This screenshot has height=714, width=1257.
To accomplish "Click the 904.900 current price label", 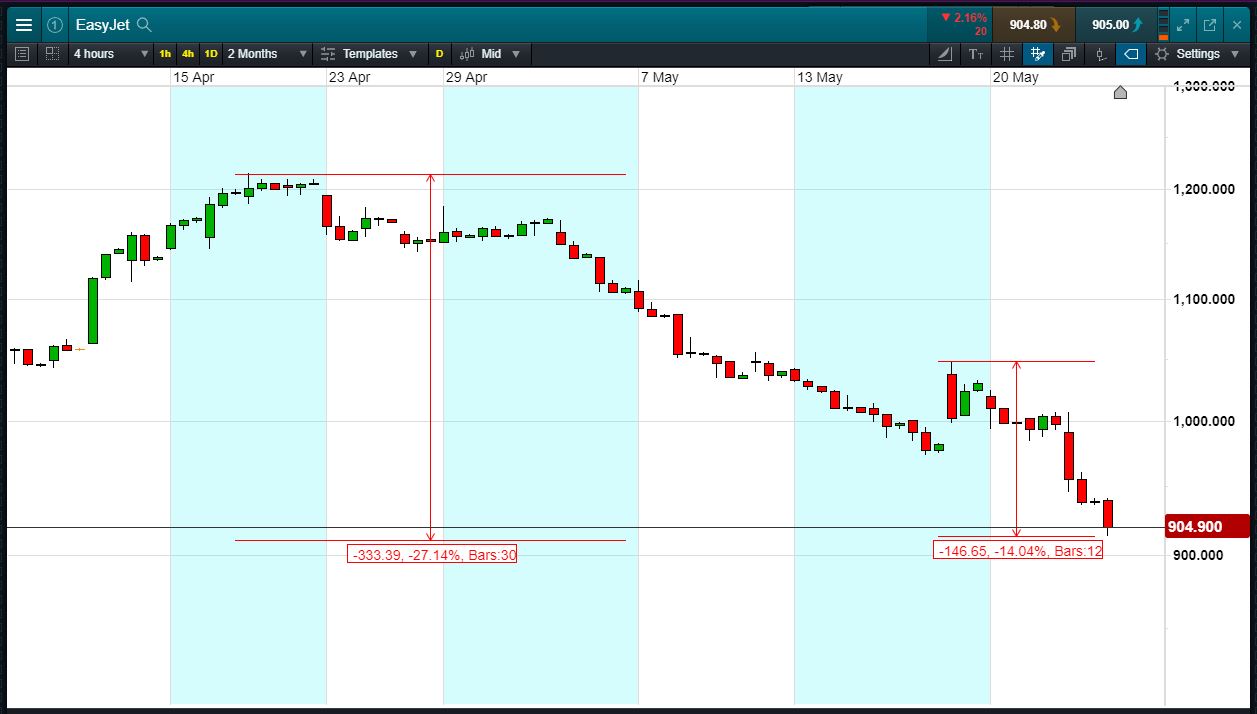I will (1207, 527).
